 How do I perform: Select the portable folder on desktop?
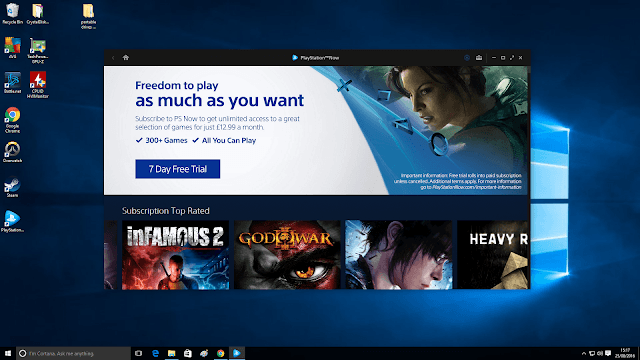[x=89, y=16]
